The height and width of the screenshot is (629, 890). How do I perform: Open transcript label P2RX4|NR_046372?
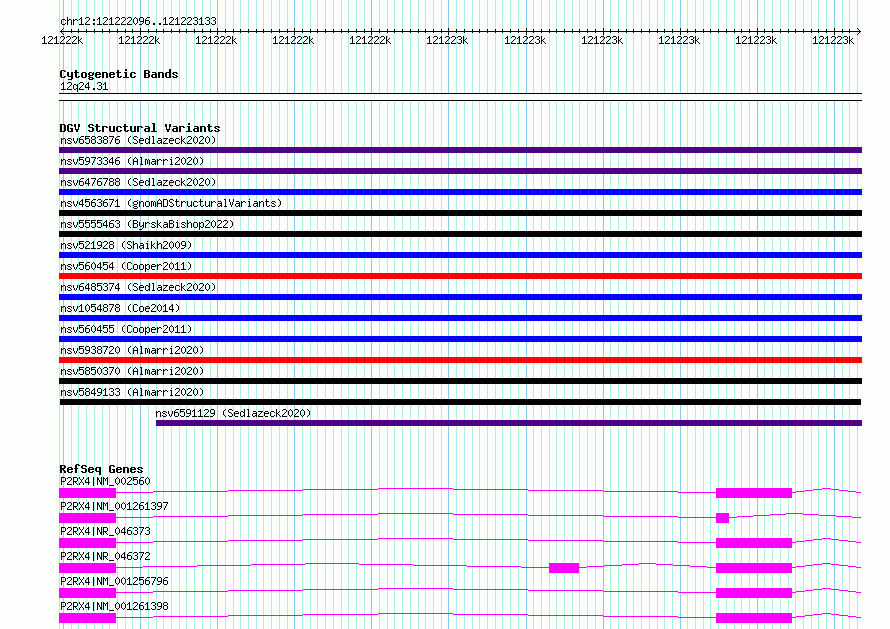click(x=105, y=556)
